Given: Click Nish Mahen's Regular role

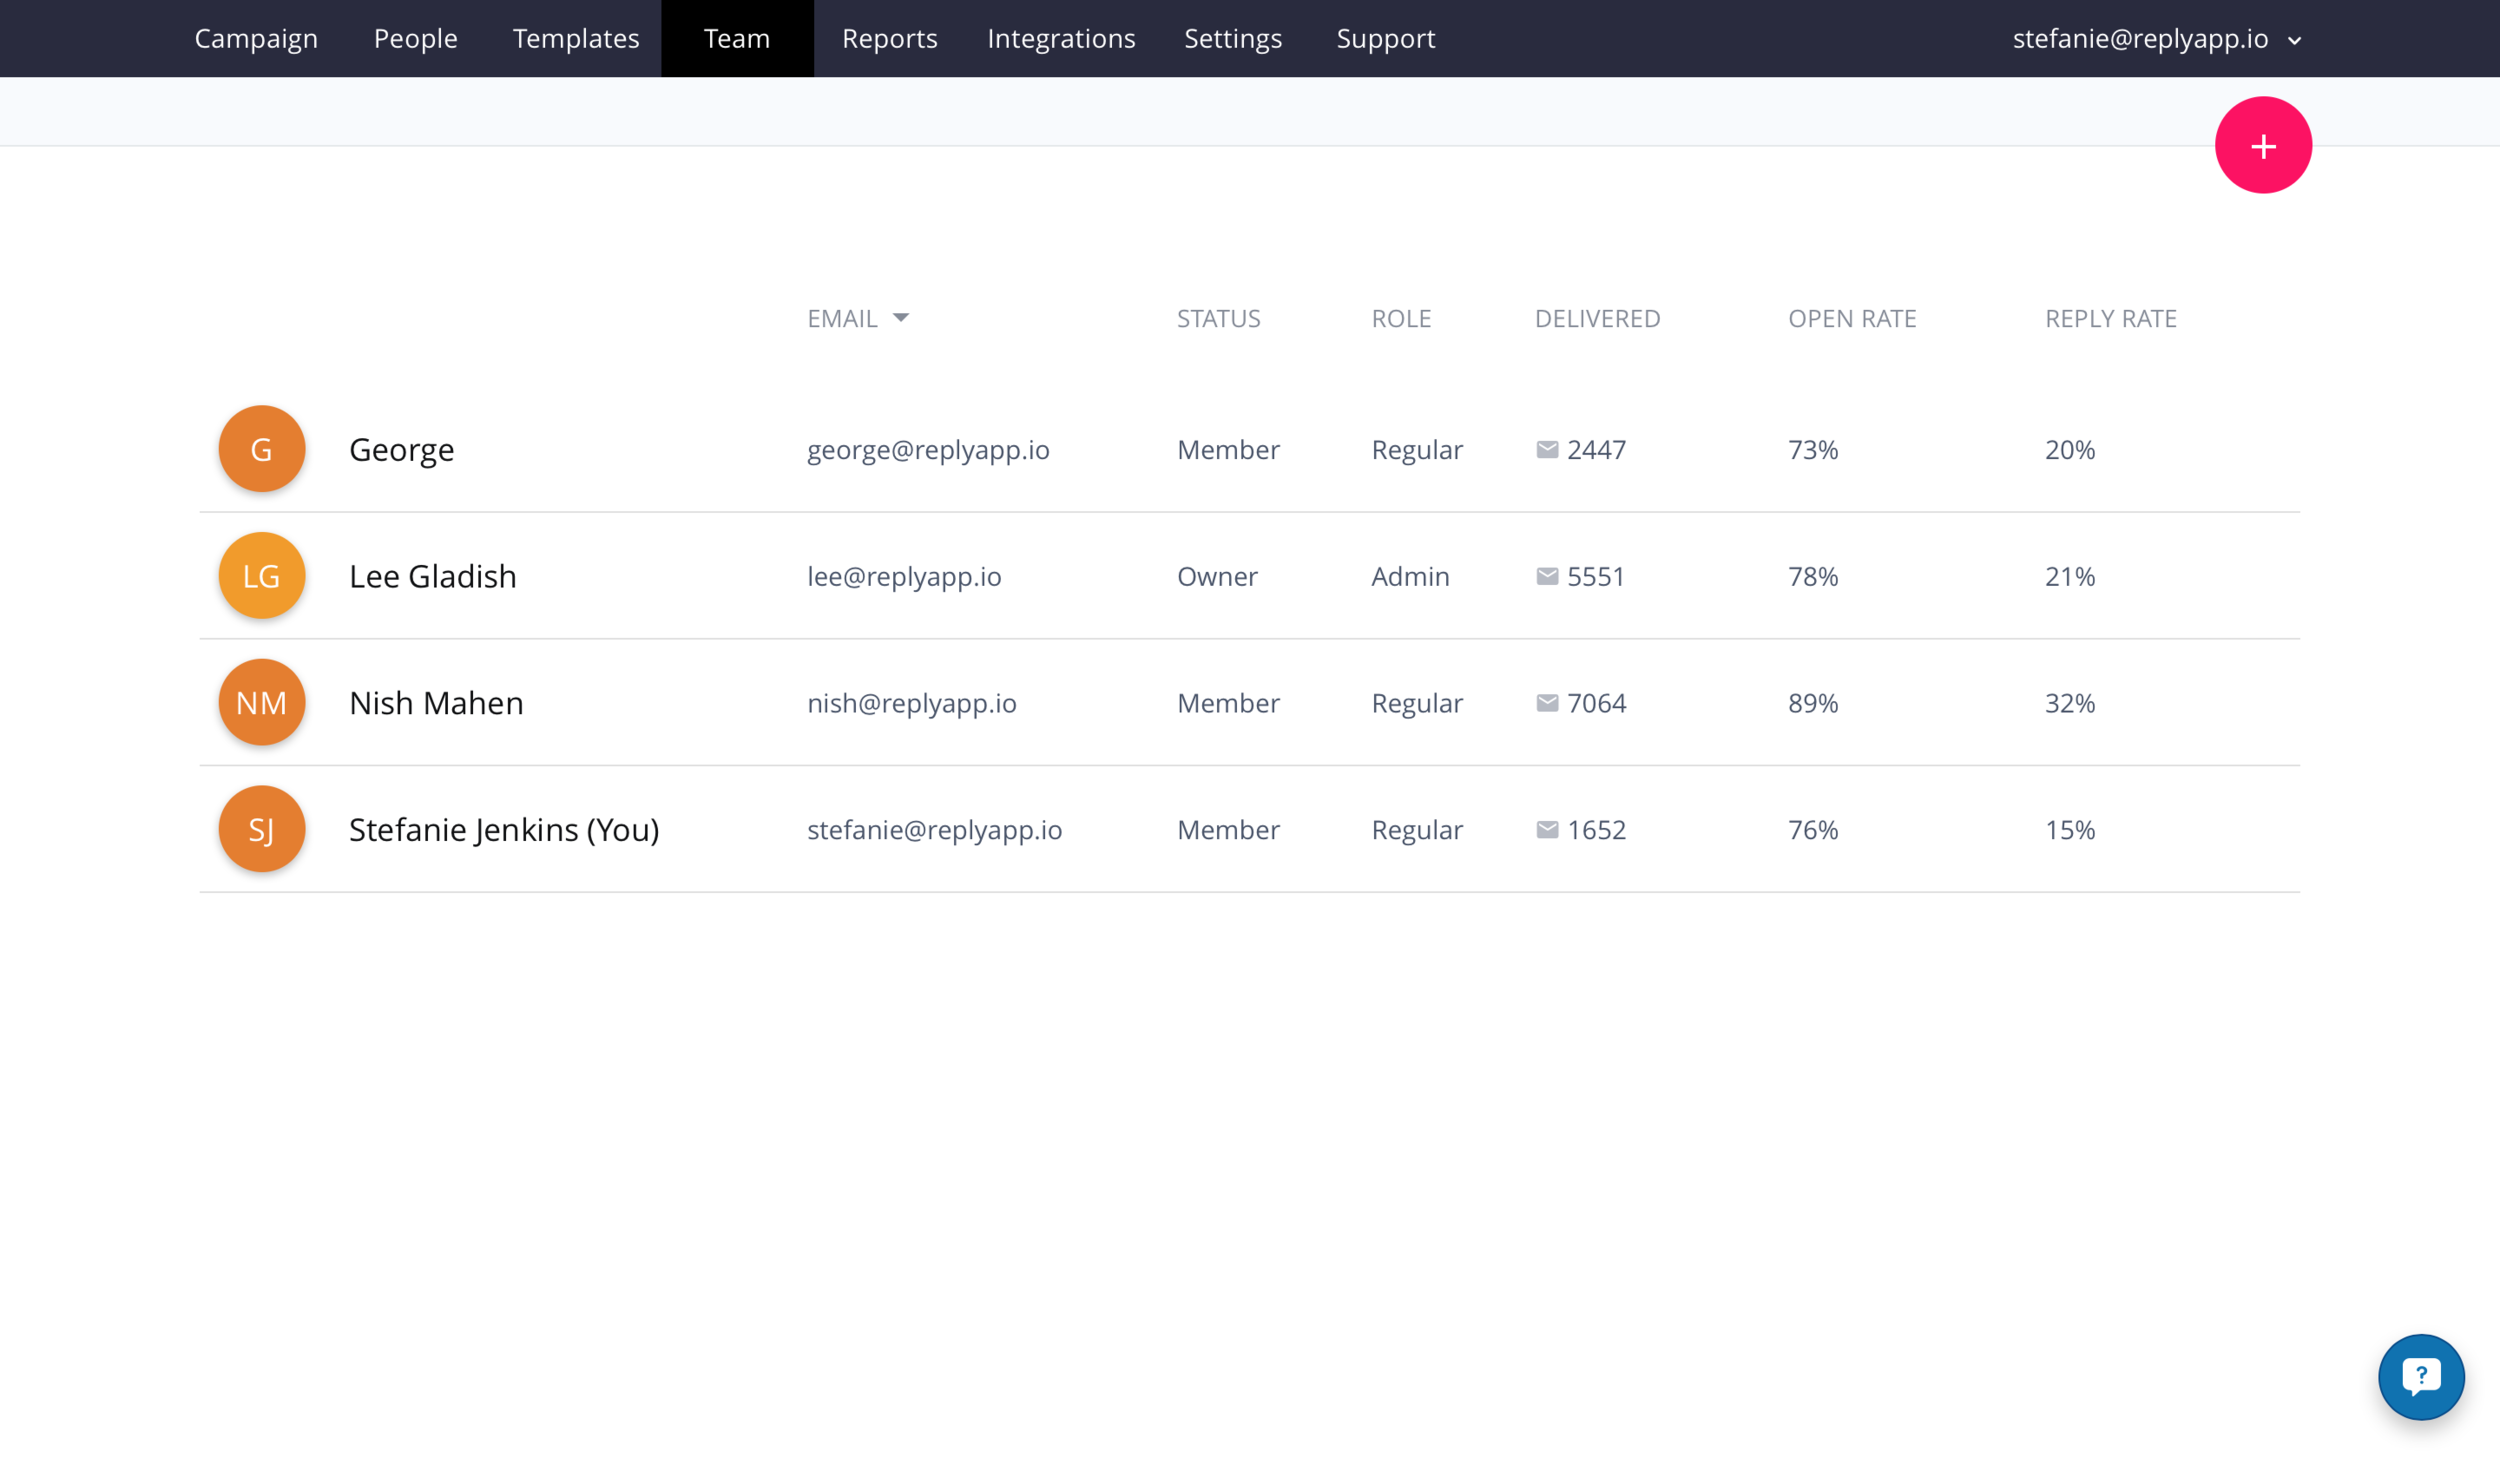Looking at the screenshot, I should [1417, 704].
